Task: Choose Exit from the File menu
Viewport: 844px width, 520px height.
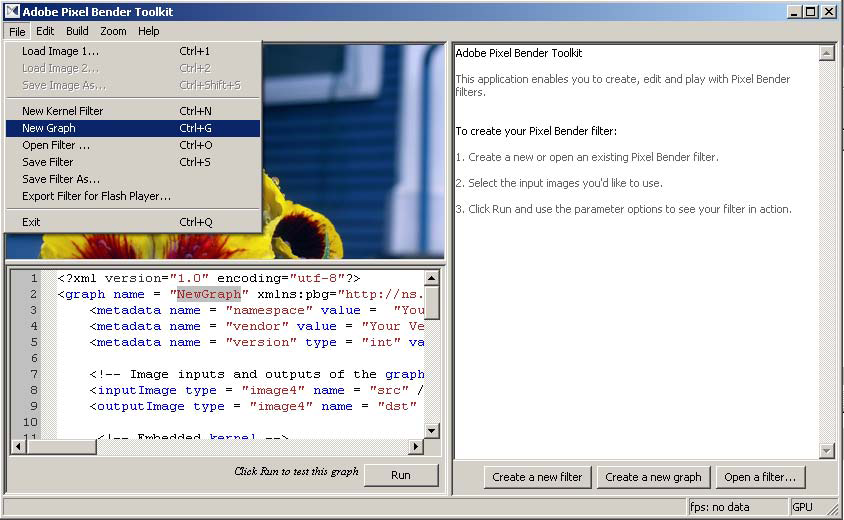Action: tap(133, 222)
